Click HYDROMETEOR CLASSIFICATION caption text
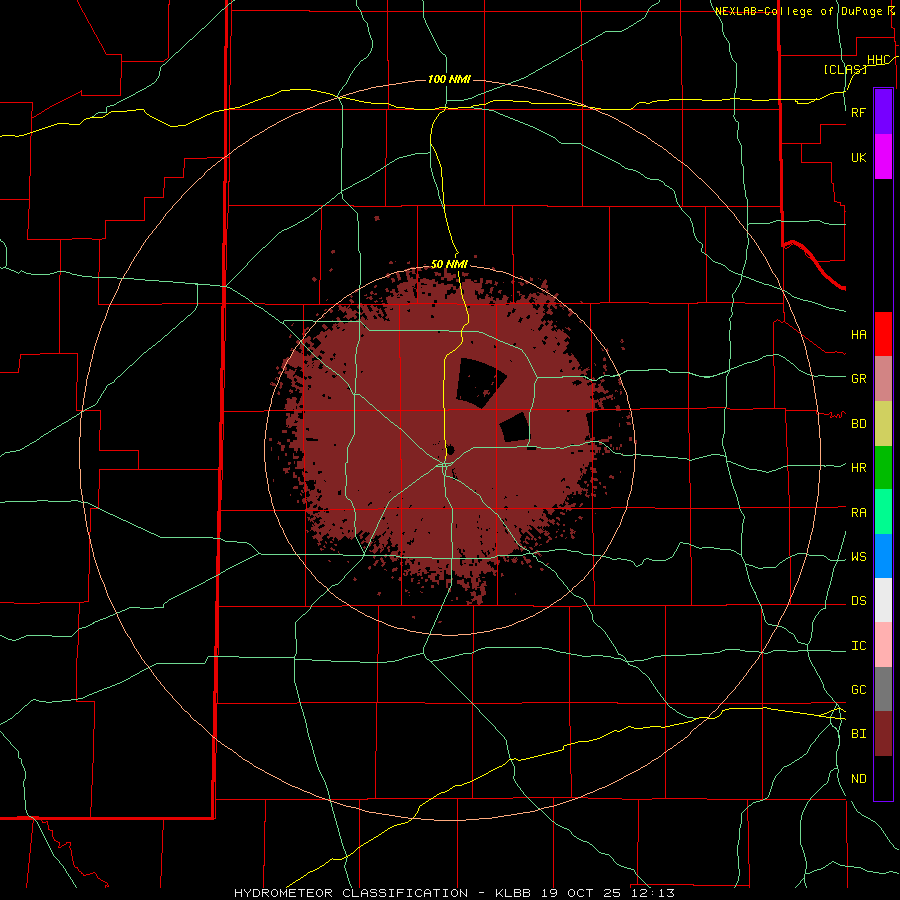 (x=351, y=893)
